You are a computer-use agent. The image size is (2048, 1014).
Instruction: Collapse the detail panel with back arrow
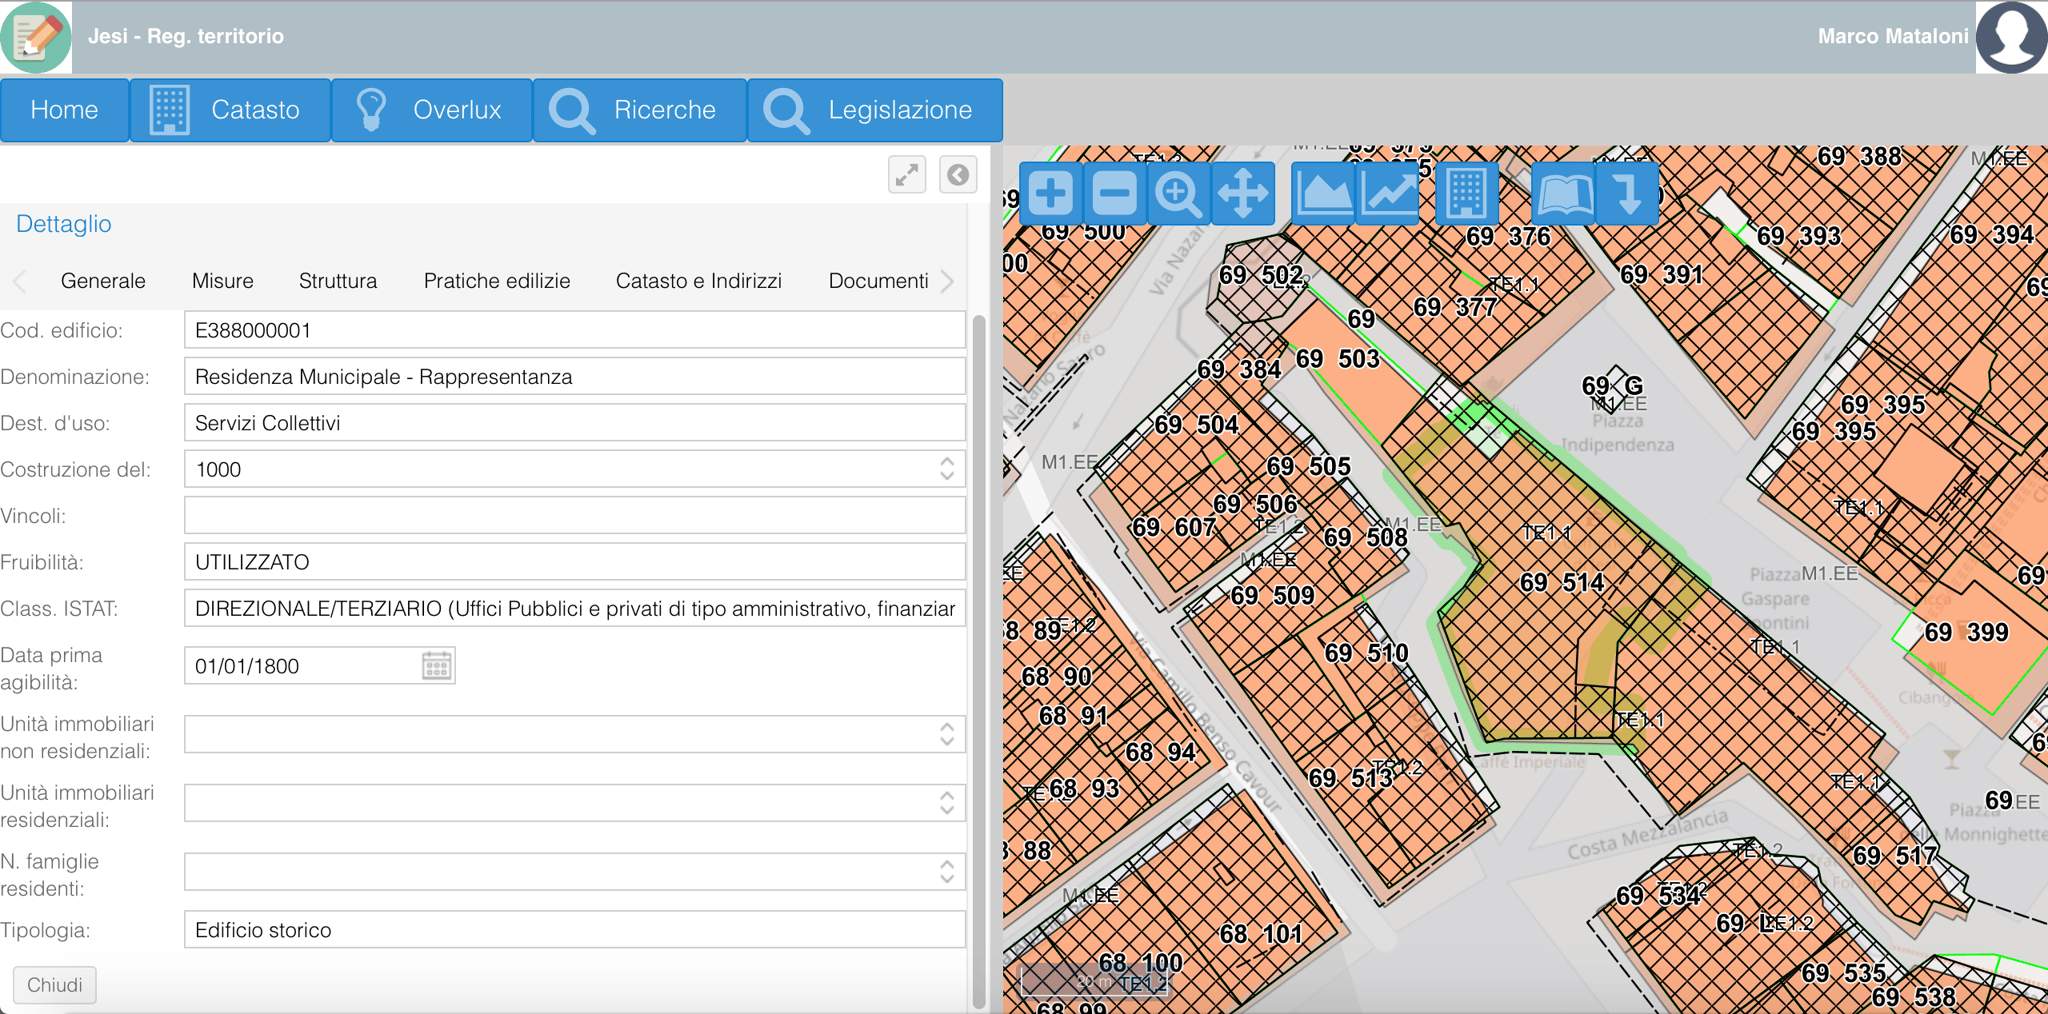click(958, 175)
